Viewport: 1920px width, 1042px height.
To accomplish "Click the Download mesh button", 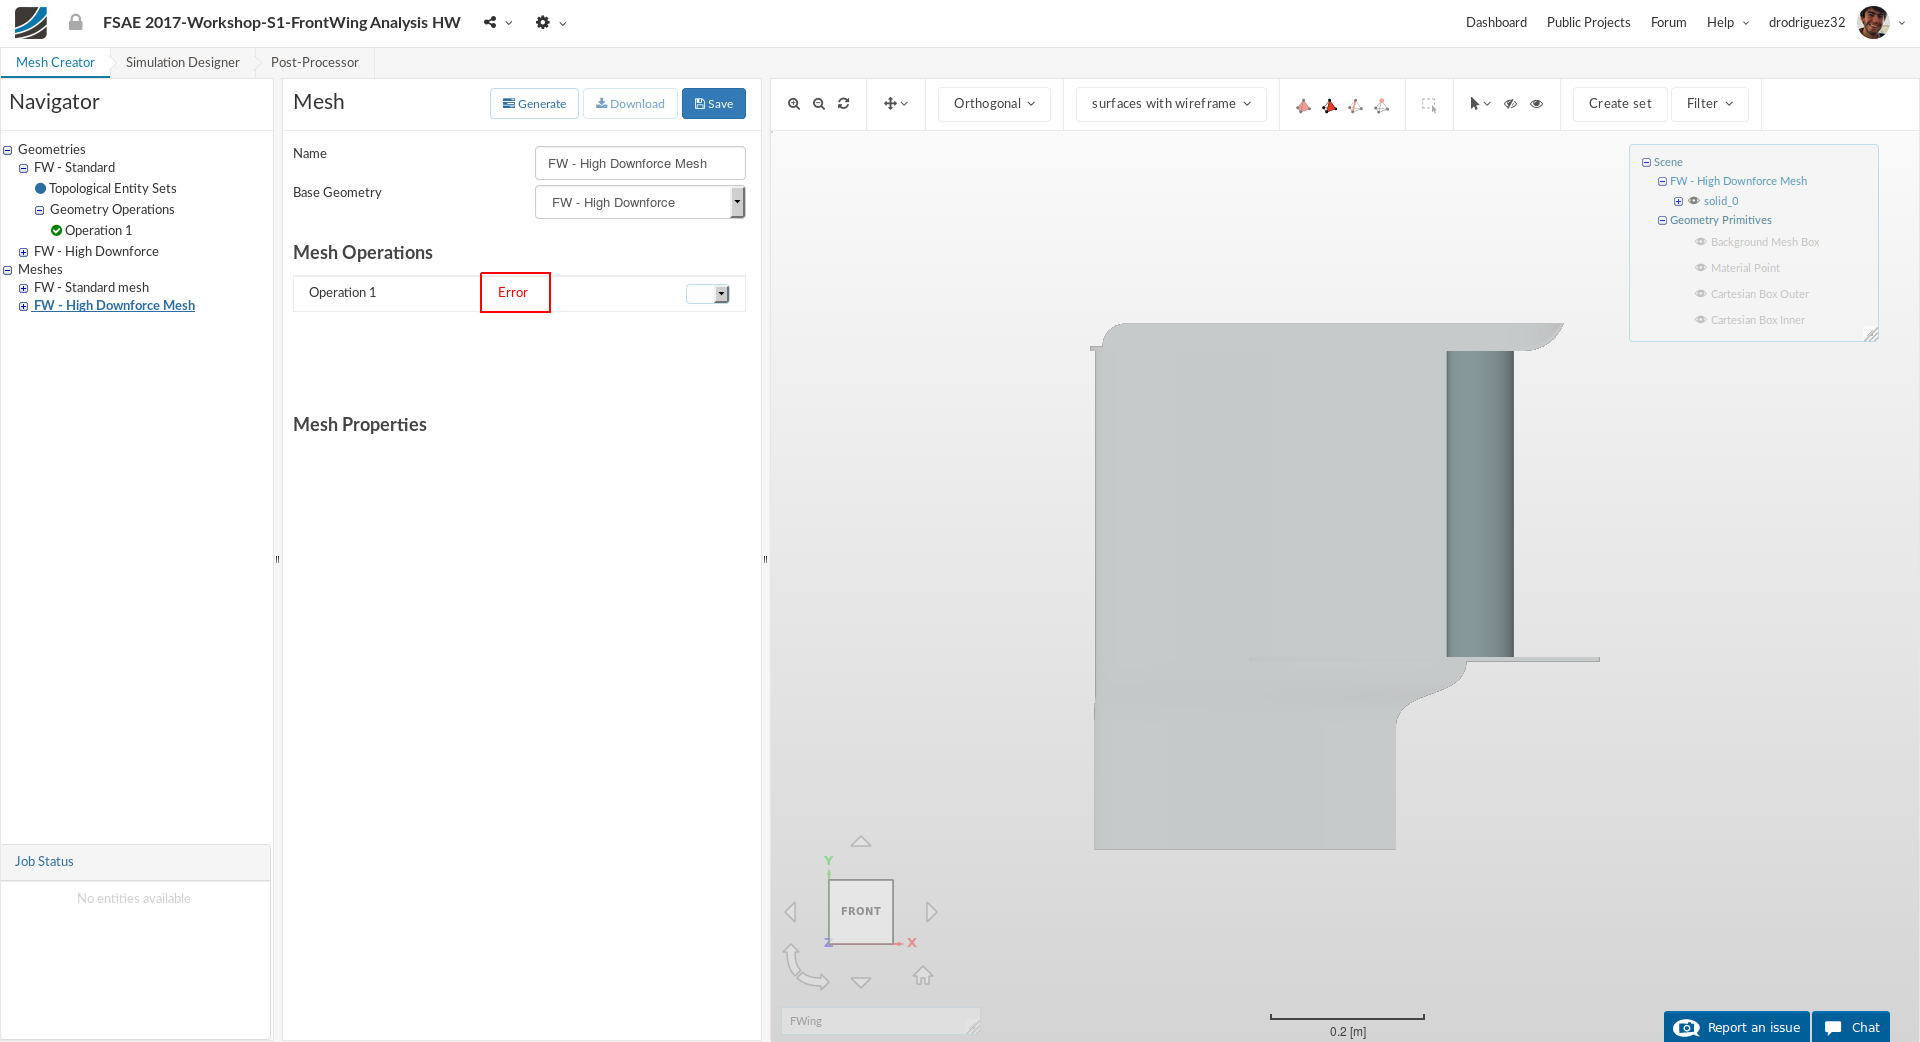I will click(x=630, y=104).
